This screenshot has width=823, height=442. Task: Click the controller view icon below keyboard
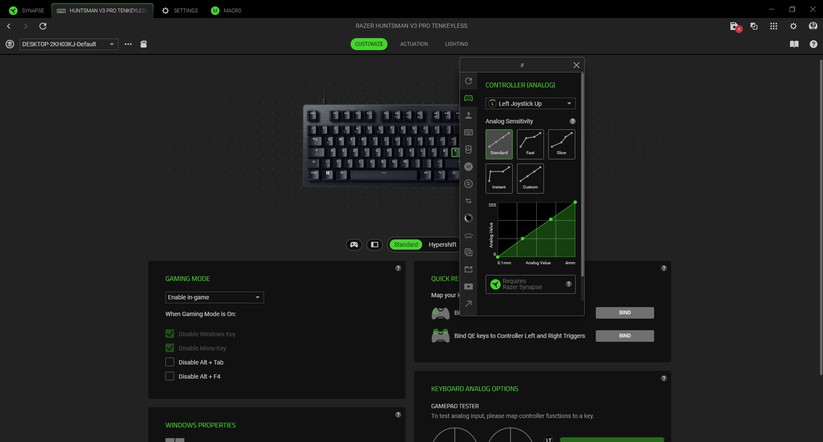[353, 244]
